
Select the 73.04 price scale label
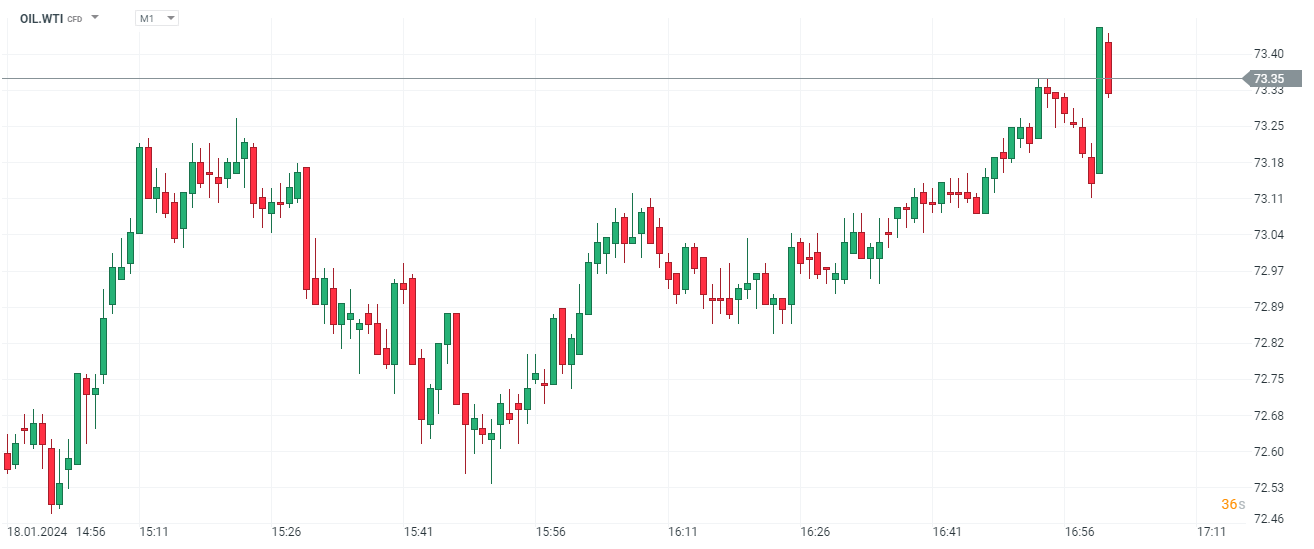1269,234
